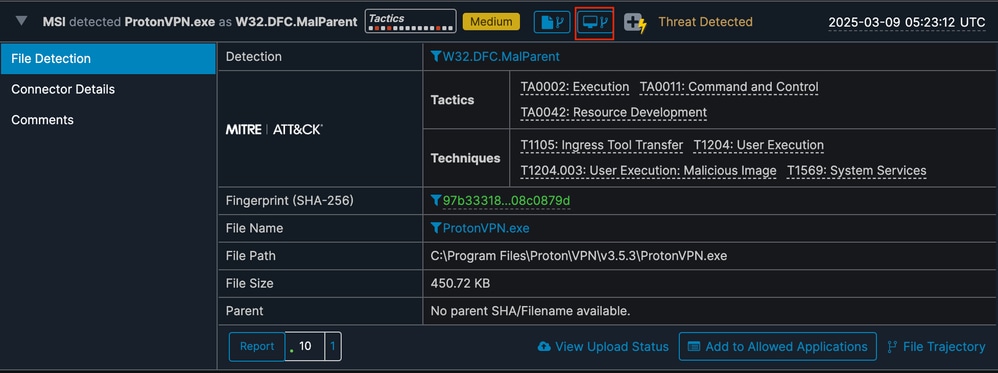Click the 97b33318...08c0879d fingerprint hash

click(507, 201)
